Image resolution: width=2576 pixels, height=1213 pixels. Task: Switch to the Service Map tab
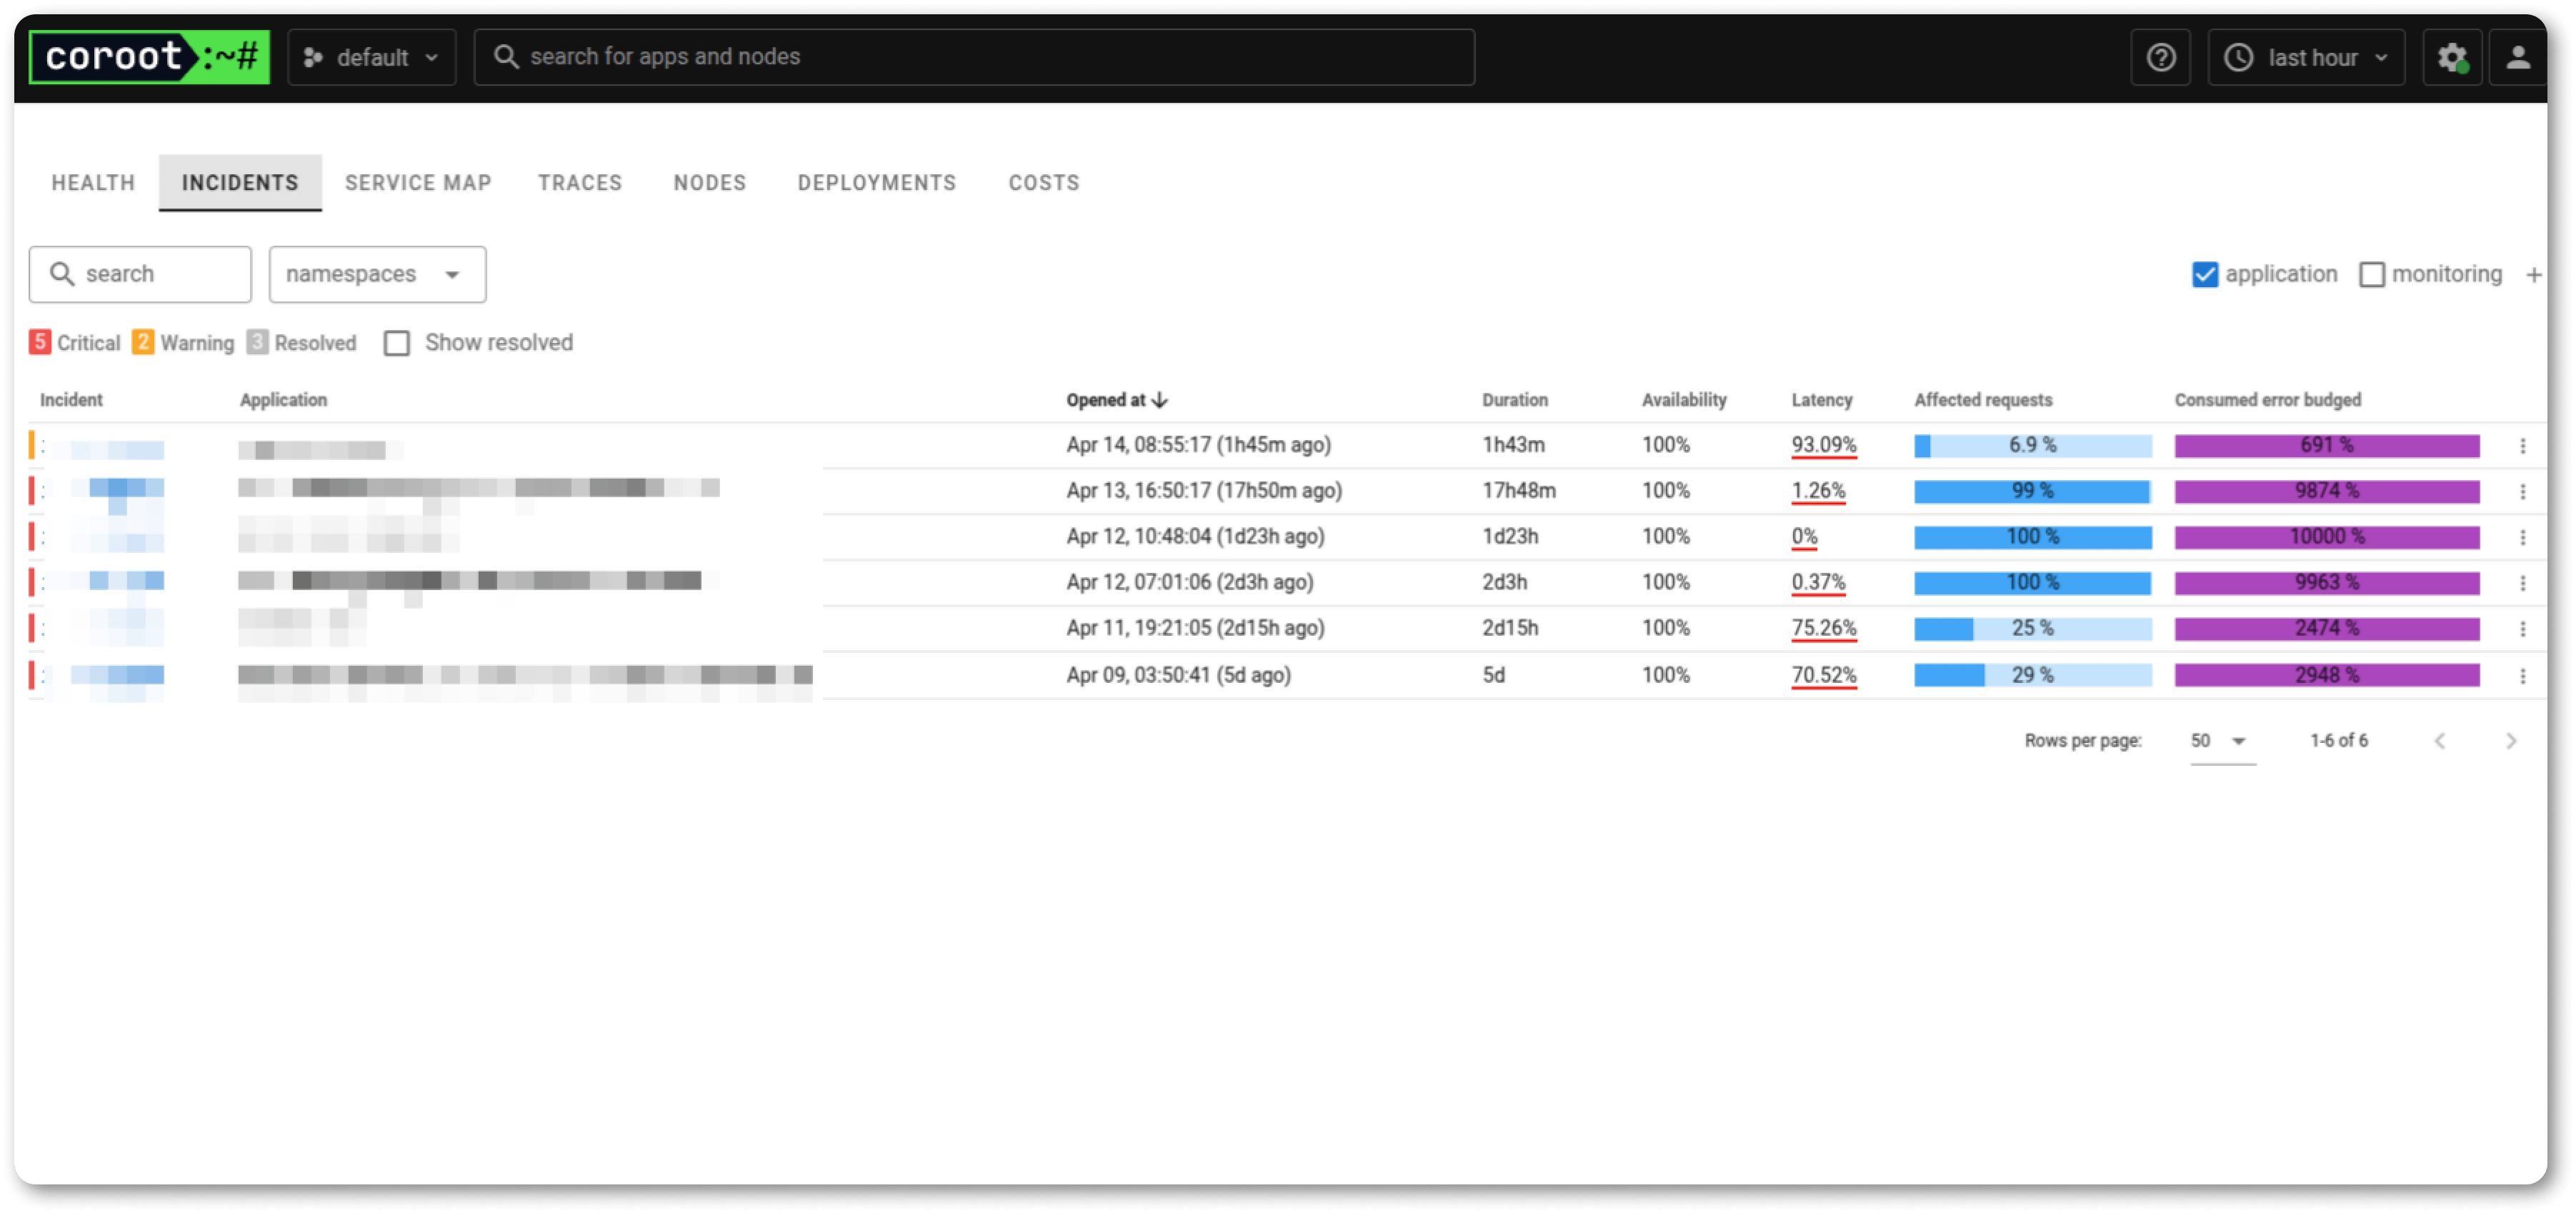pos(418,183)
